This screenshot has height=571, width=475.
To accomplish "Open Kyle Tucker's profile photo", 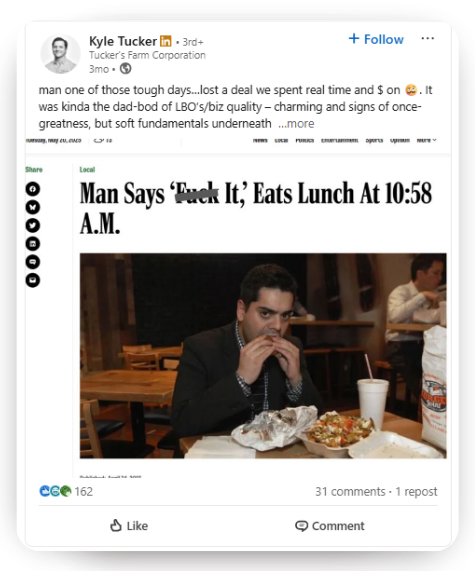I will click(x=60, y=54).
